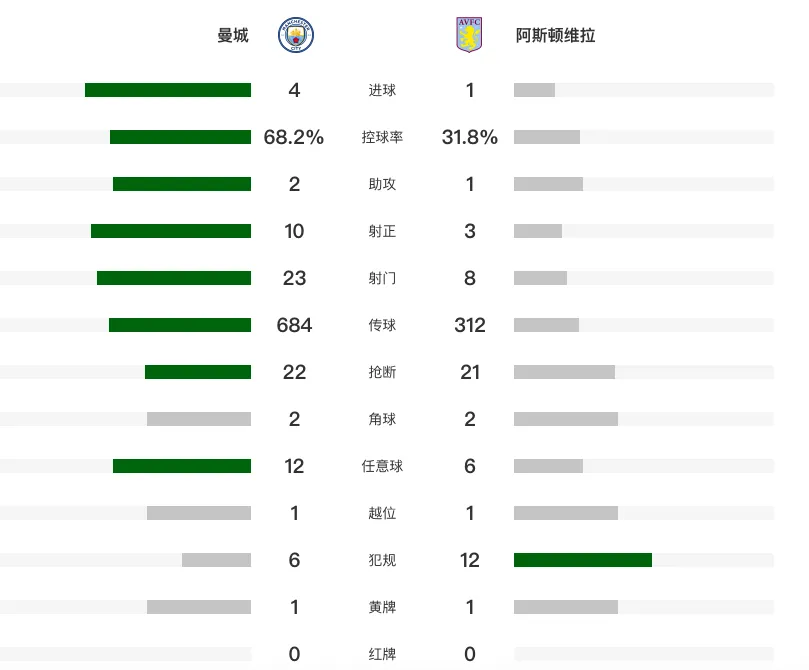Open the 阿斯顿维拉 team name link
Screen dimensions: 809x670
[x=555, y=35]
